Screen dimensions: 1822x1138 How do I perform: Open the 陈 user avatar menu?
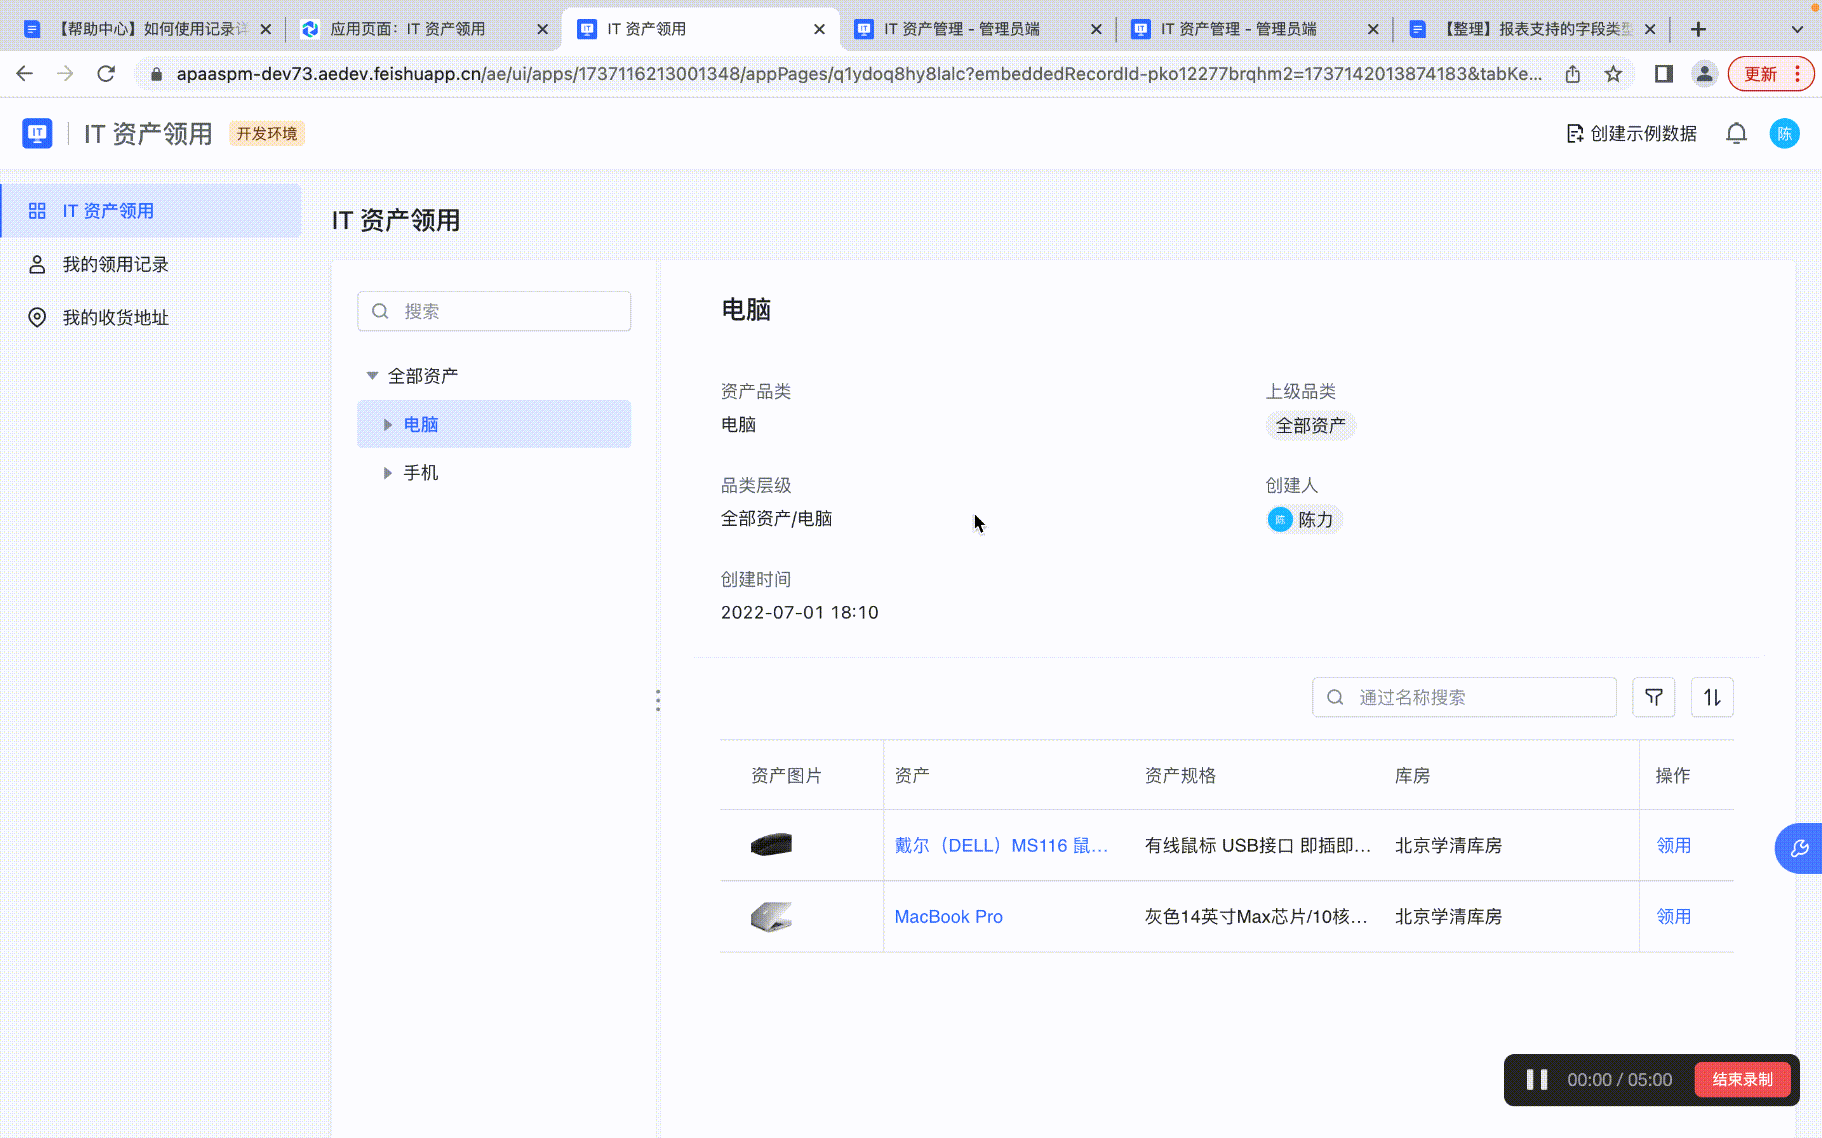tap(1785, 133)
